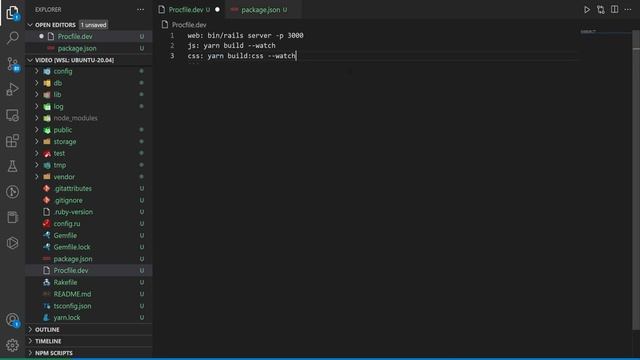Click line number 2 in the gutter

pos(172,46)
